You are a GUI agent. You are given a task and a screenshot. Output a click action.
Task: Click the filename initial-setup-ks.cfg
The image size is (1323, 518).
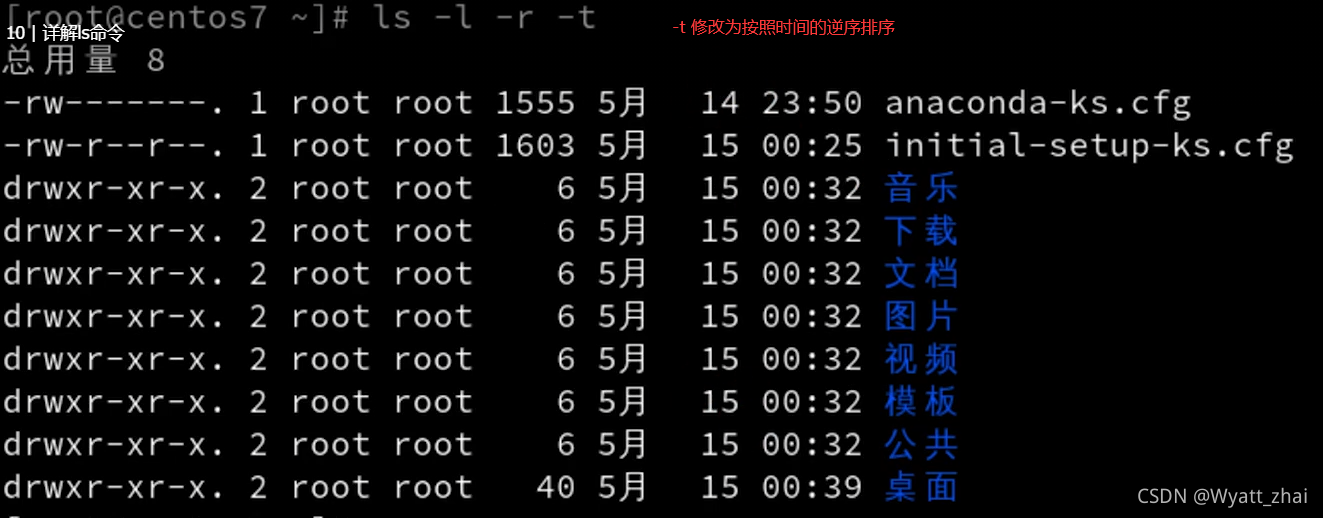(x=1089, y=146)
